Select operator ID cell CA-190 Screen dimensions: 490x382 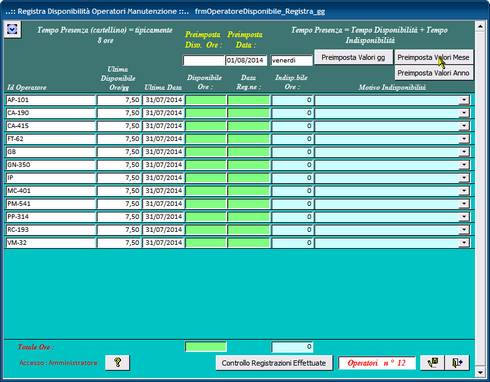pos(51,113)
